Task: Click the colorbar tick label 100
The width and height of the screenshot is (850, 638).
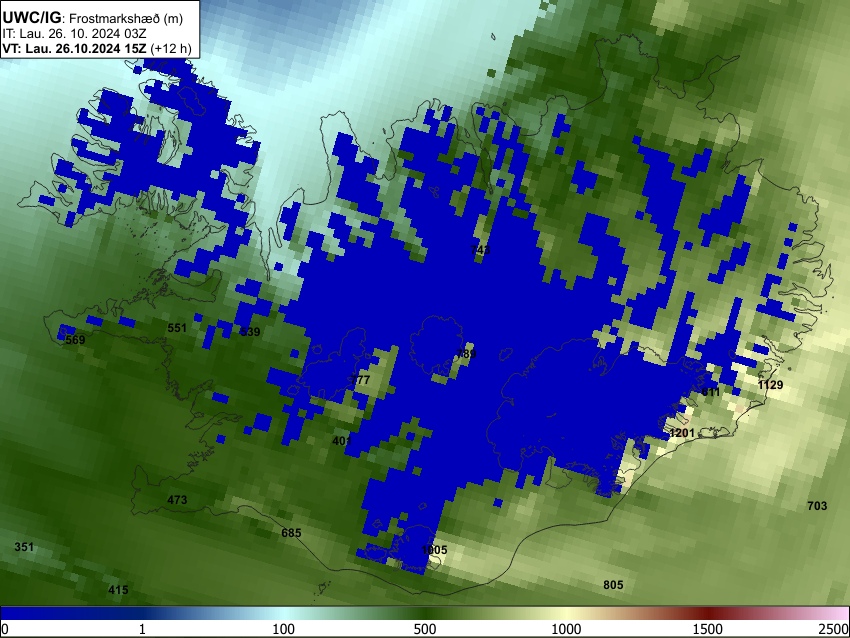Action: point(284,629)
